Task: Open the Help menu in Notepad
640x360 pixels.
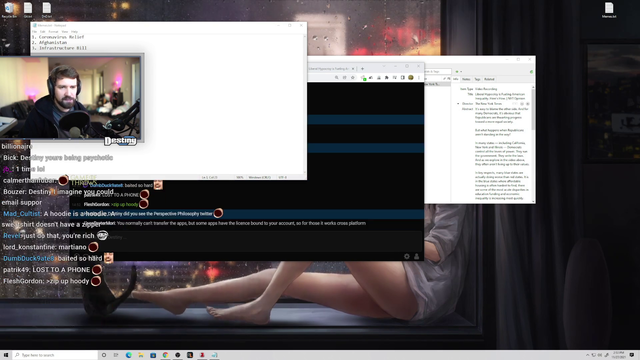Action: (74, 31)
